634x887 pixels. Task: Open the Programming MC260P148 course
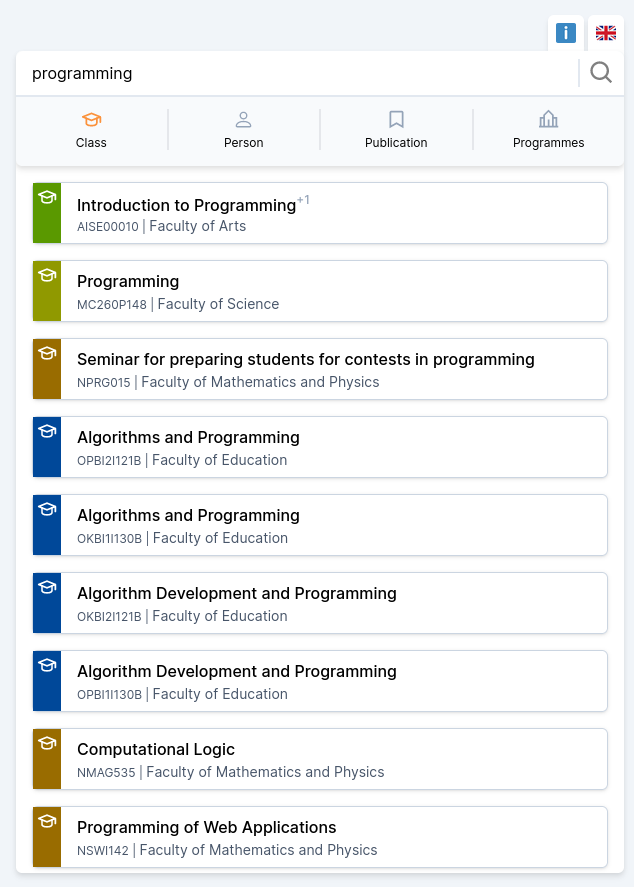(320, 291)
